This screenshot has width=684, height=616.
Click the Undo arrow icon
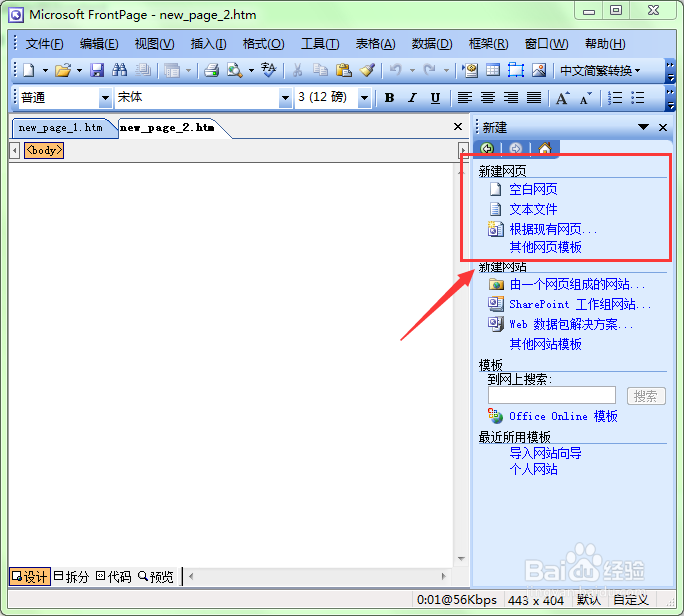tap(396, 70)
